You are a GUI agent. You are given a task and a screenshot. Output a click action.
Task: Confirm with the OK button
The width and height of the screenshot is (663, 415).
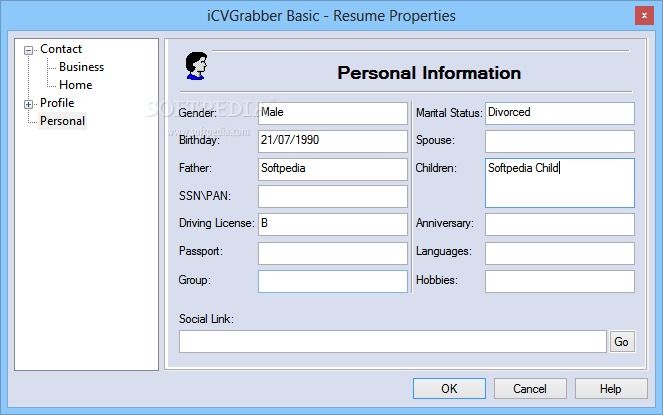449,388
